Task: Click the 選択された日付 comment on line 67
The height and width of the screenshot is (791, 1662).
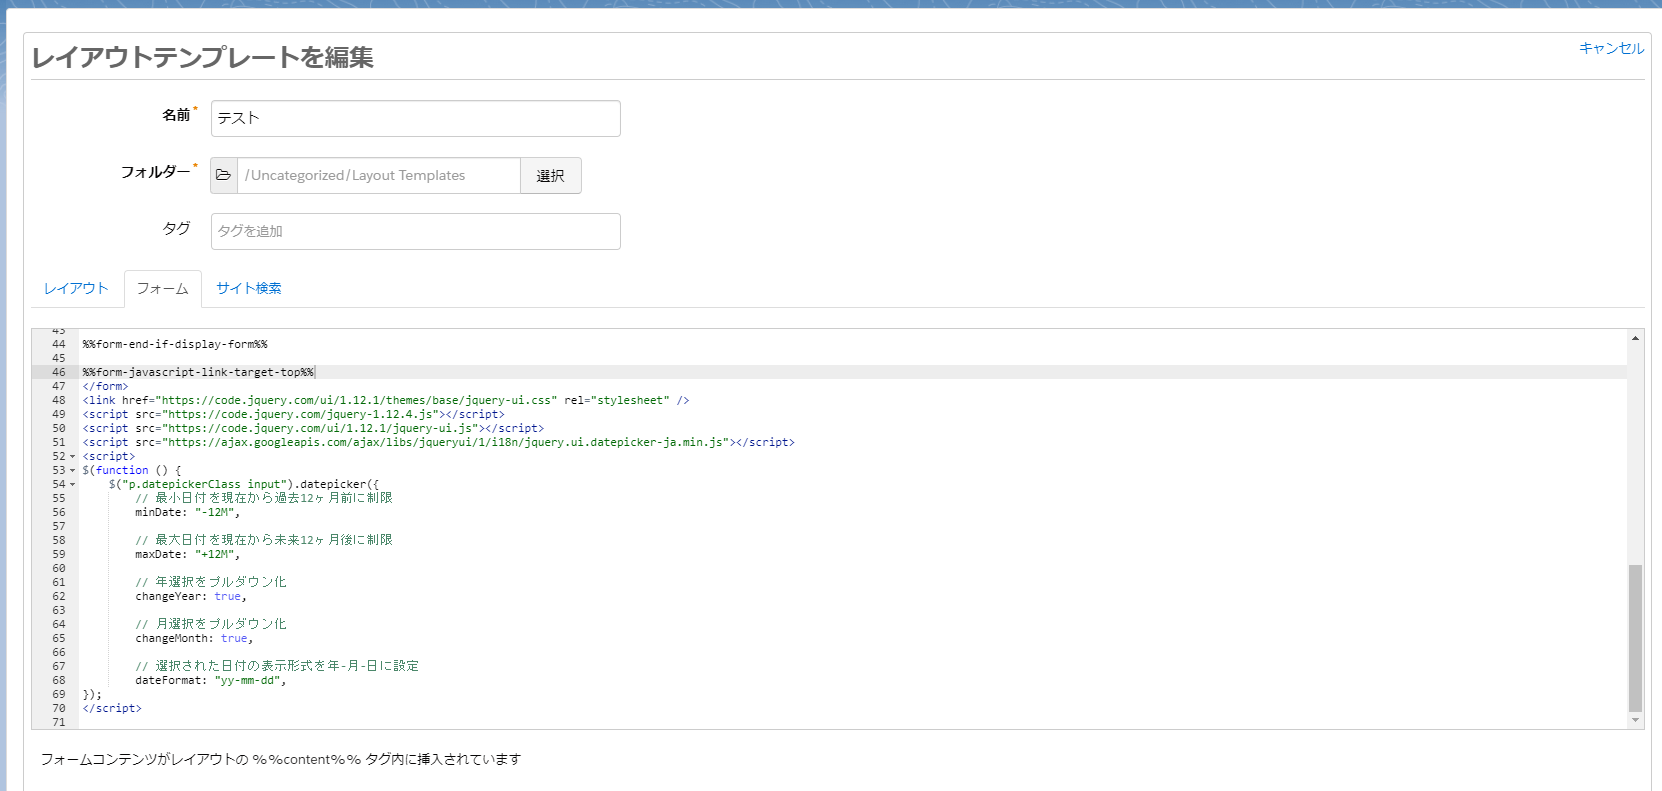Action: click(x=277, y=666)
